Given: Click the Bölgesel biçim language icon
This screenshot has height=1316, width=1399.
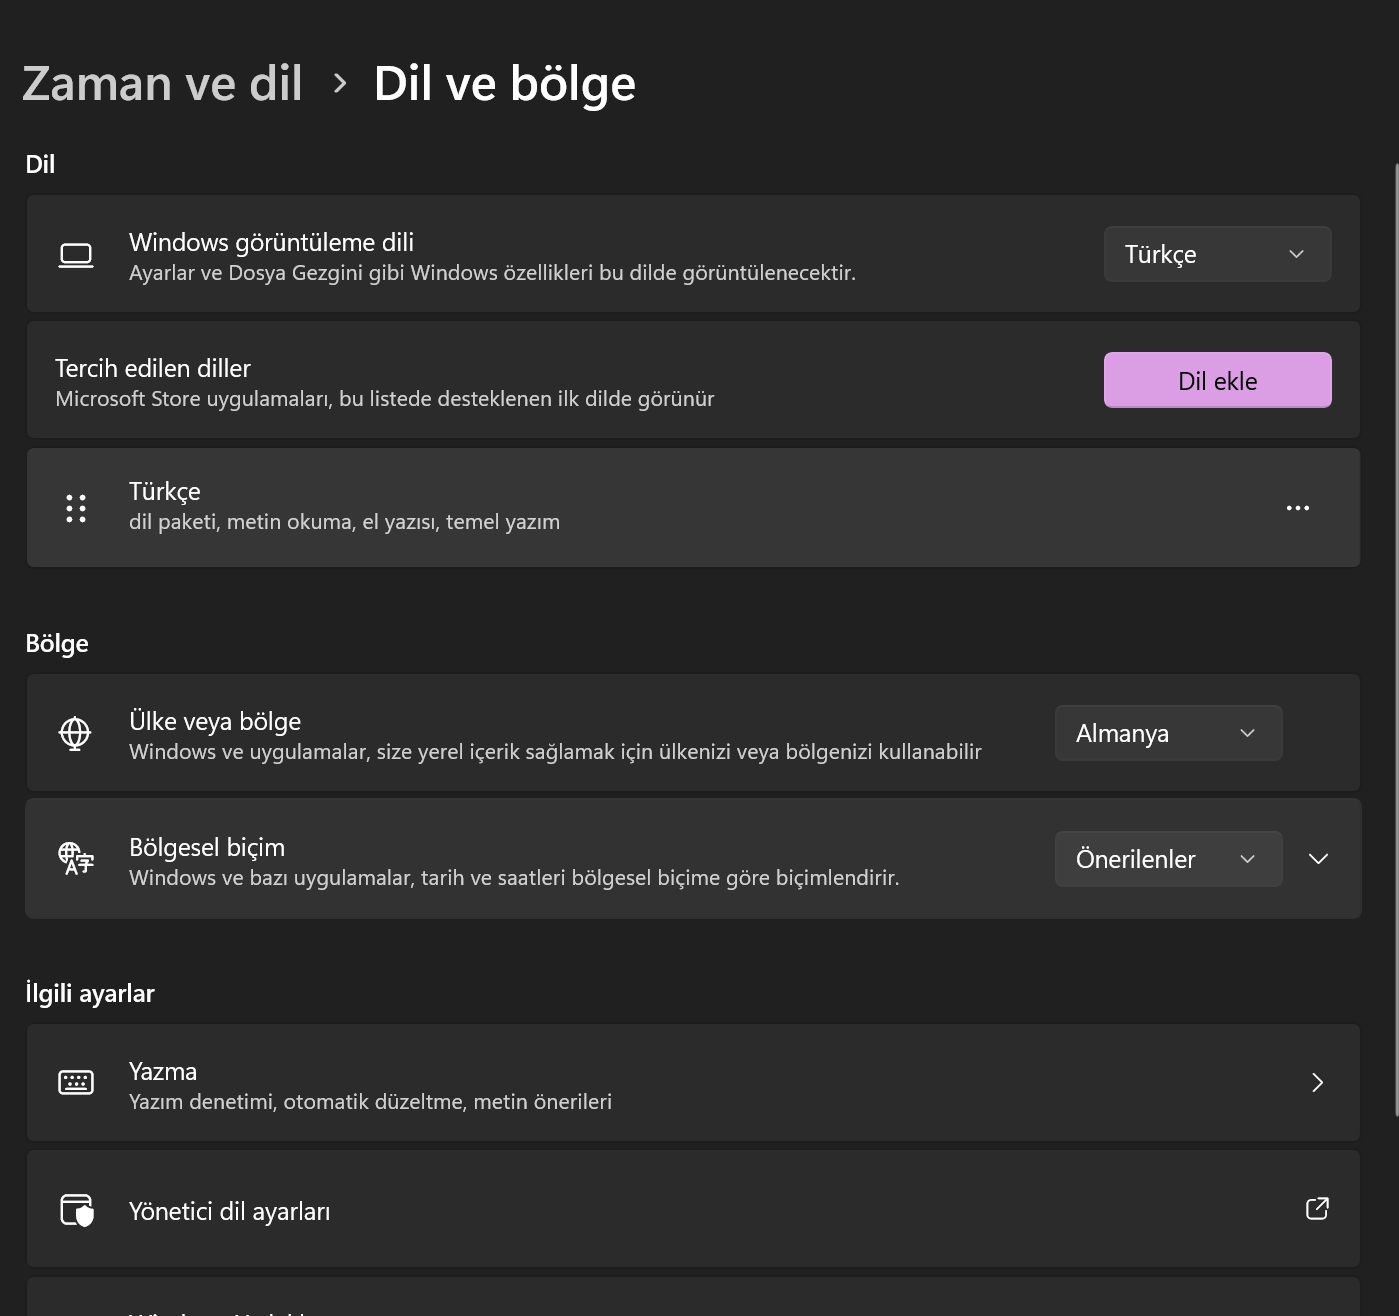Looking at the screenshot, I should [76, 859].
